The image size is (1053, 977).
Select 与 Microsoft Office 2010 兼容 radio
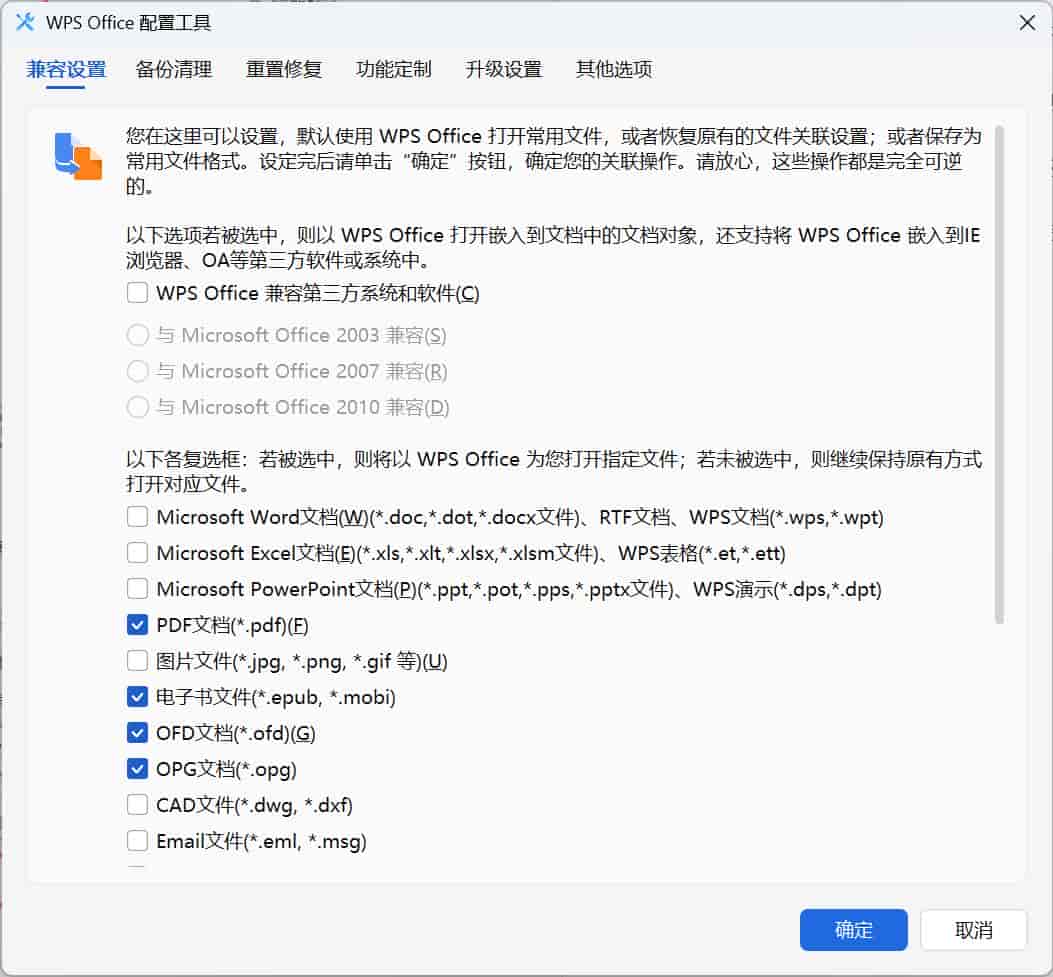click(138, 407)
